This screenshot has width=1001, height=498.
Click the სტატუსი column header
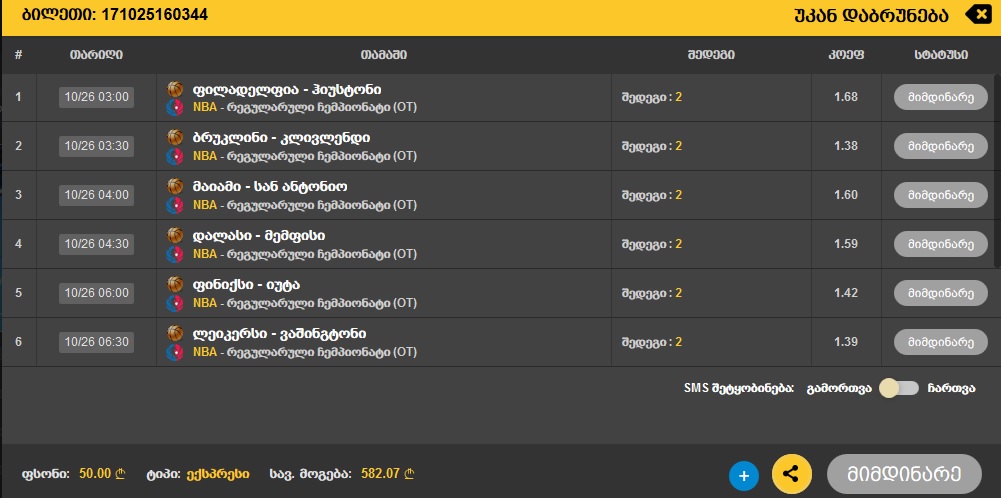pos(940,55)
